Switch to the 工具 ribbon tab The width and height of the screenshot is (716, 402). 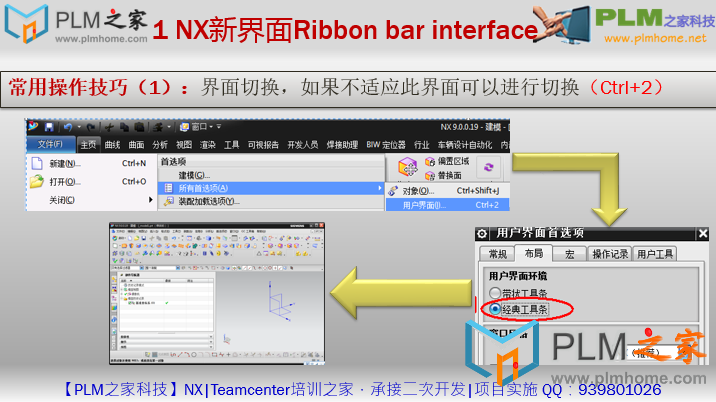pyautogui.click(x=232, y=145)
